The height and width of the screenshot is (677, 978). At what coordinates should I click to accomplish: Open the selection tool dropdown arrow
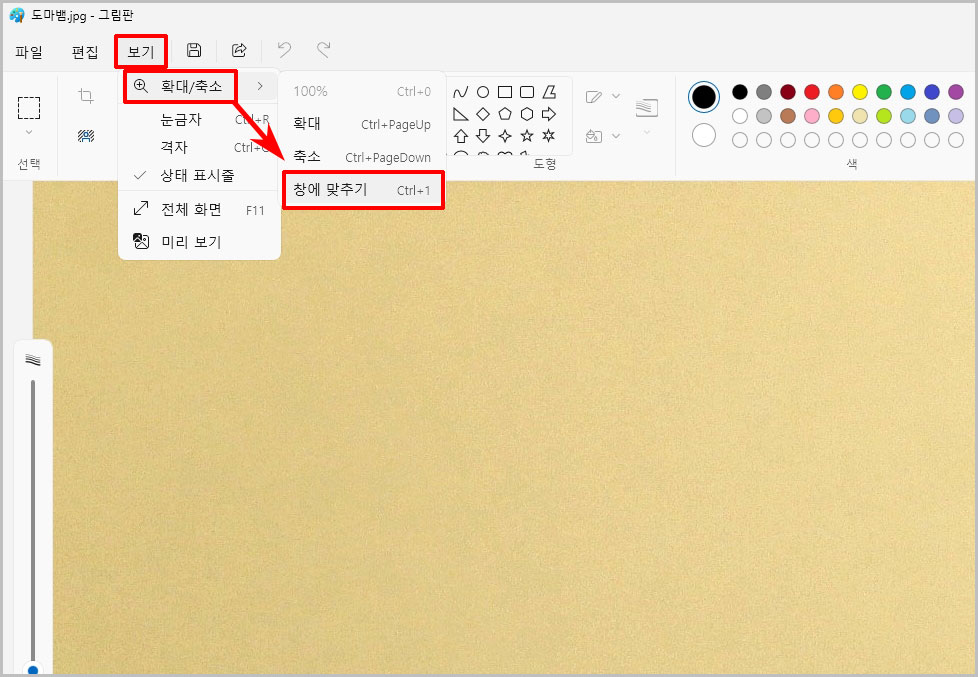(28, 132)
